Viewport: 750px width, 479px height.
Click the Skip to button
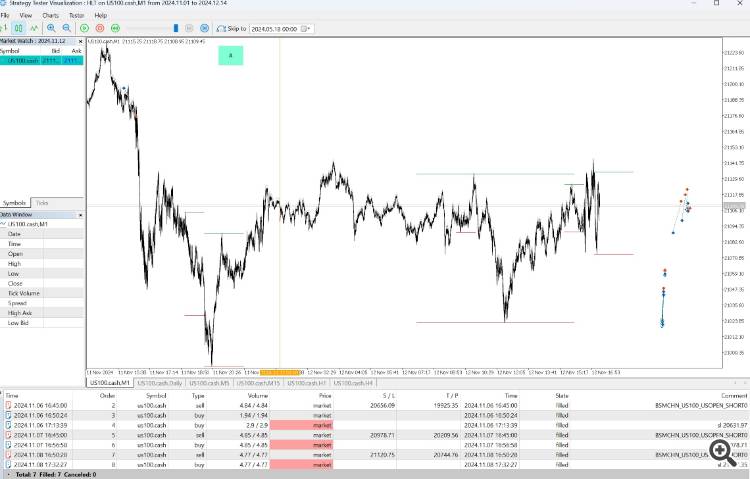point(232,29)
